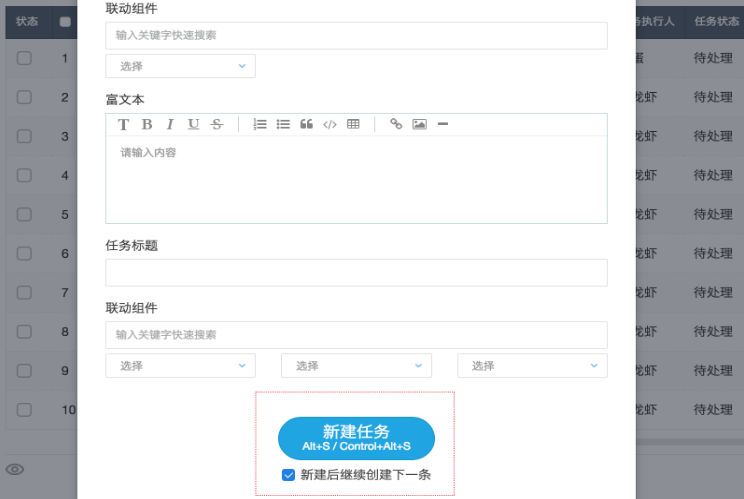744x499 pixels.
Task: Click the bold formatting icon
Action: (147, 124)
